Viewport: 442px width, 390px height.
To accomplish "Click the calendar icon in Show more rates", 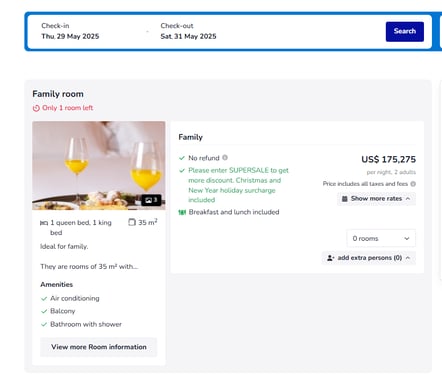I will point(345,199).
